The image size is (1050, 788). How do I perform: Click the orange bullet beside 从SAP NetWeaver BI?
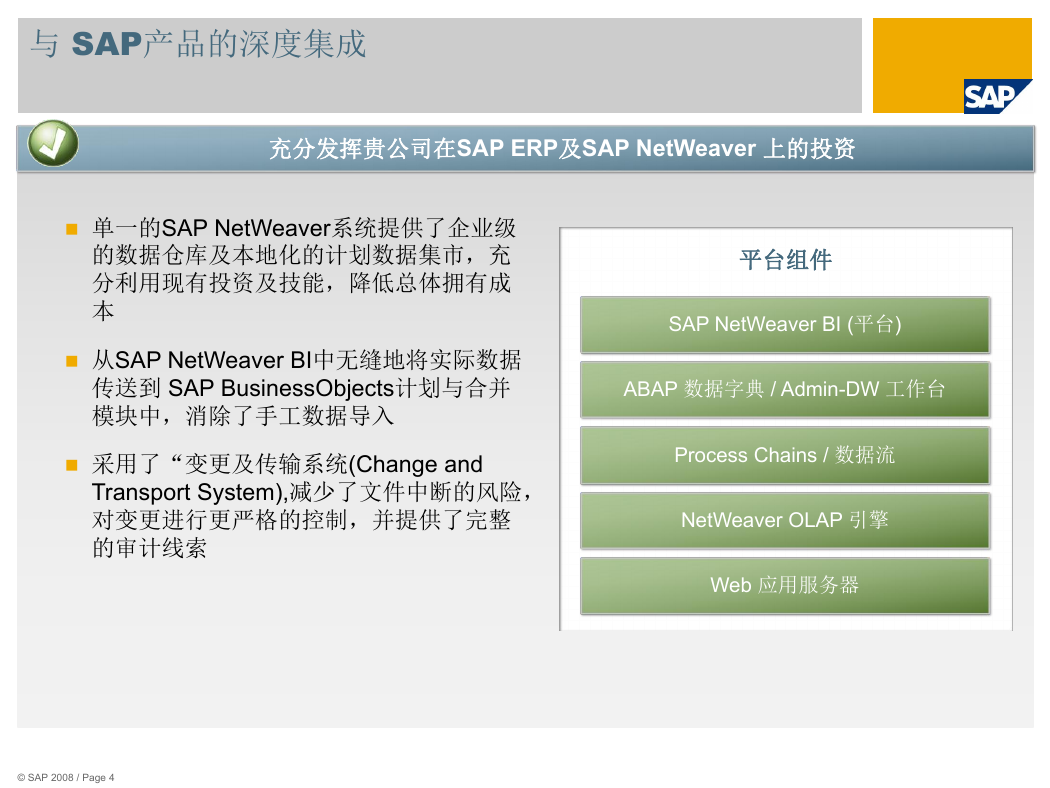click(72, 362)
